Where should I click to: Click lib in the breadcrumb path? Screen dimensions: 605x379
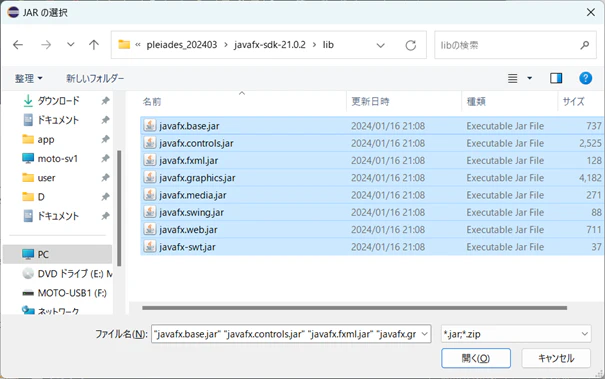tap(328, 45)
